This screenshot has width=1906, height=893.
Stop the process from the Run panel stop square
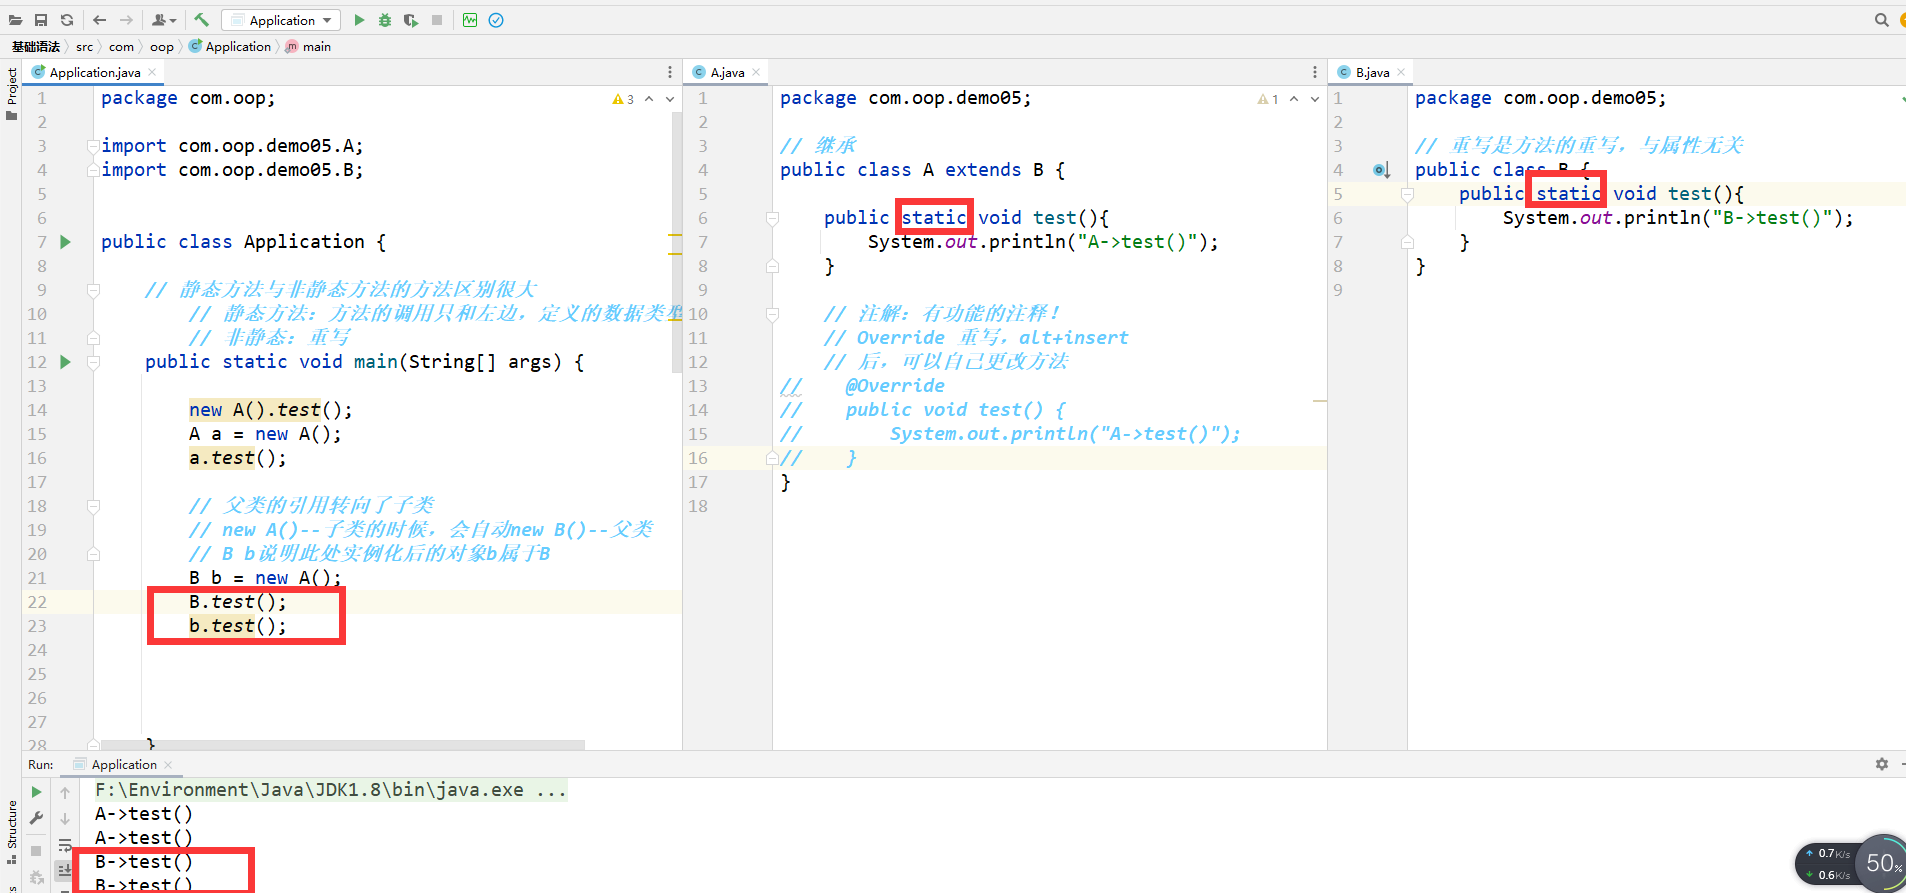[36, 851]
